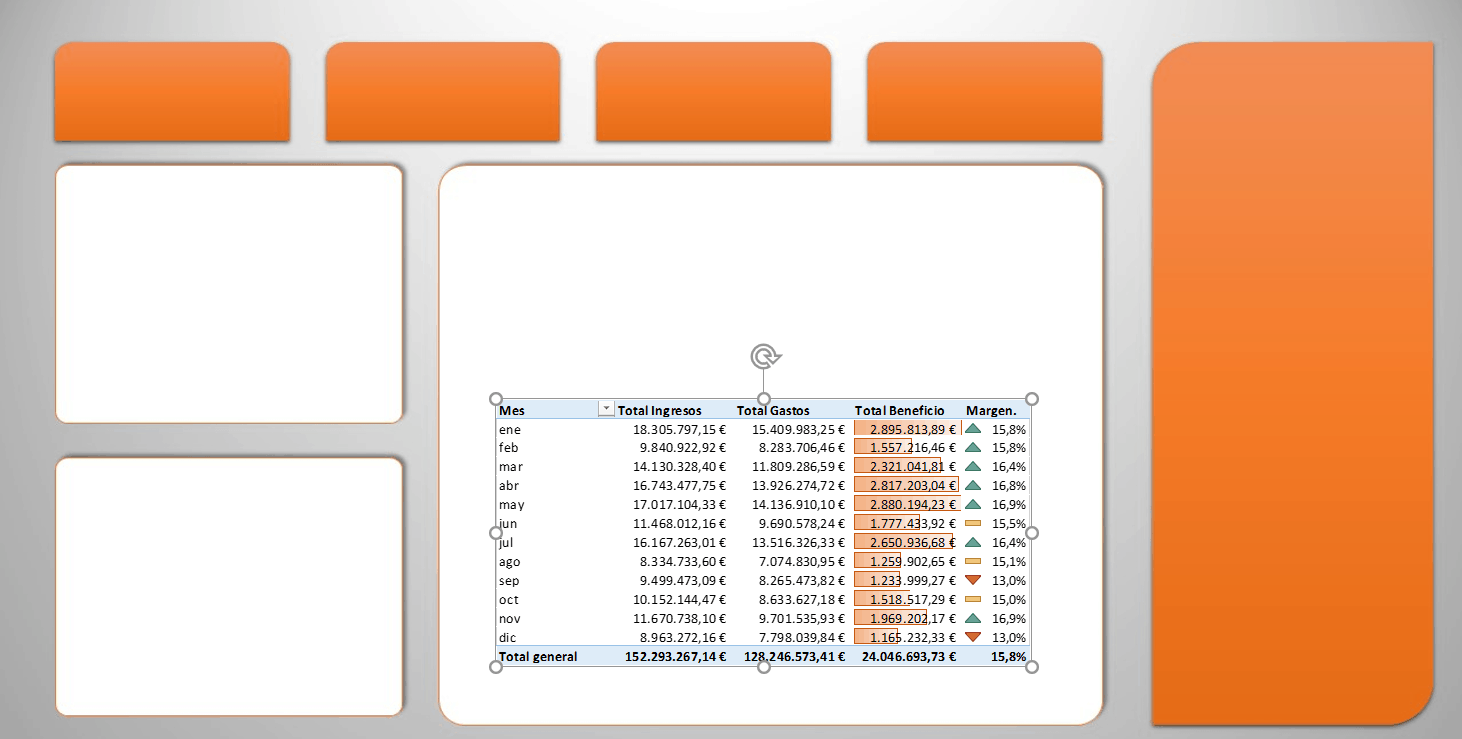1462x739 pixels.
Task: Click the ingresos value 18.305.797,15 €
Action: tap(680, 429)
